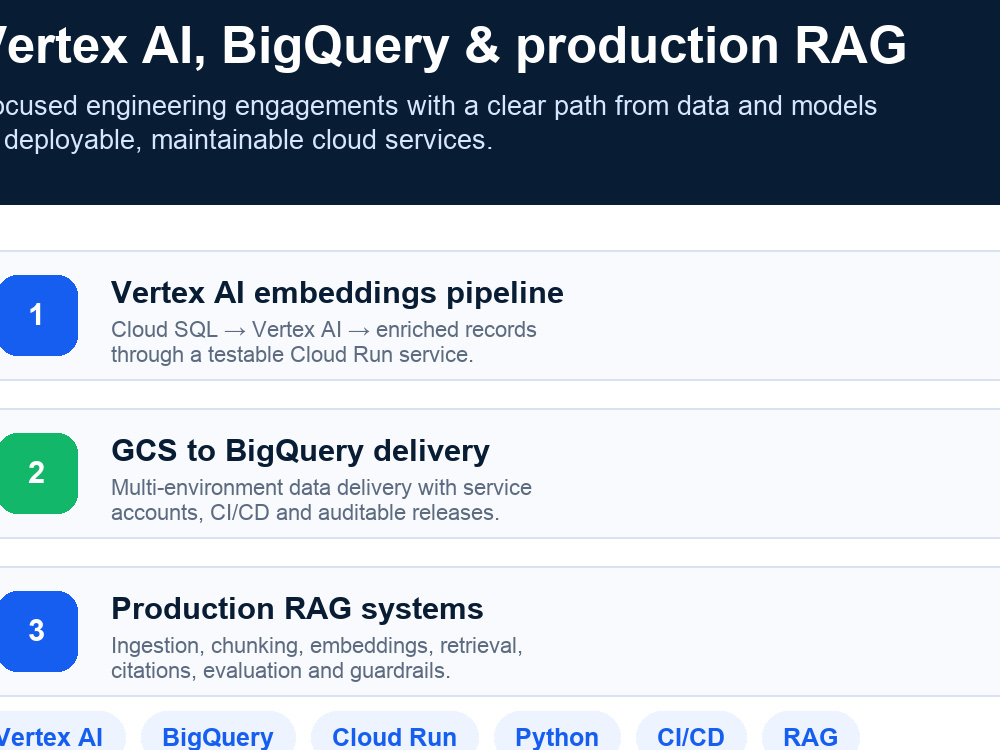
Task: Click the blue number 3 badge
Action: [x=38, y=631]
